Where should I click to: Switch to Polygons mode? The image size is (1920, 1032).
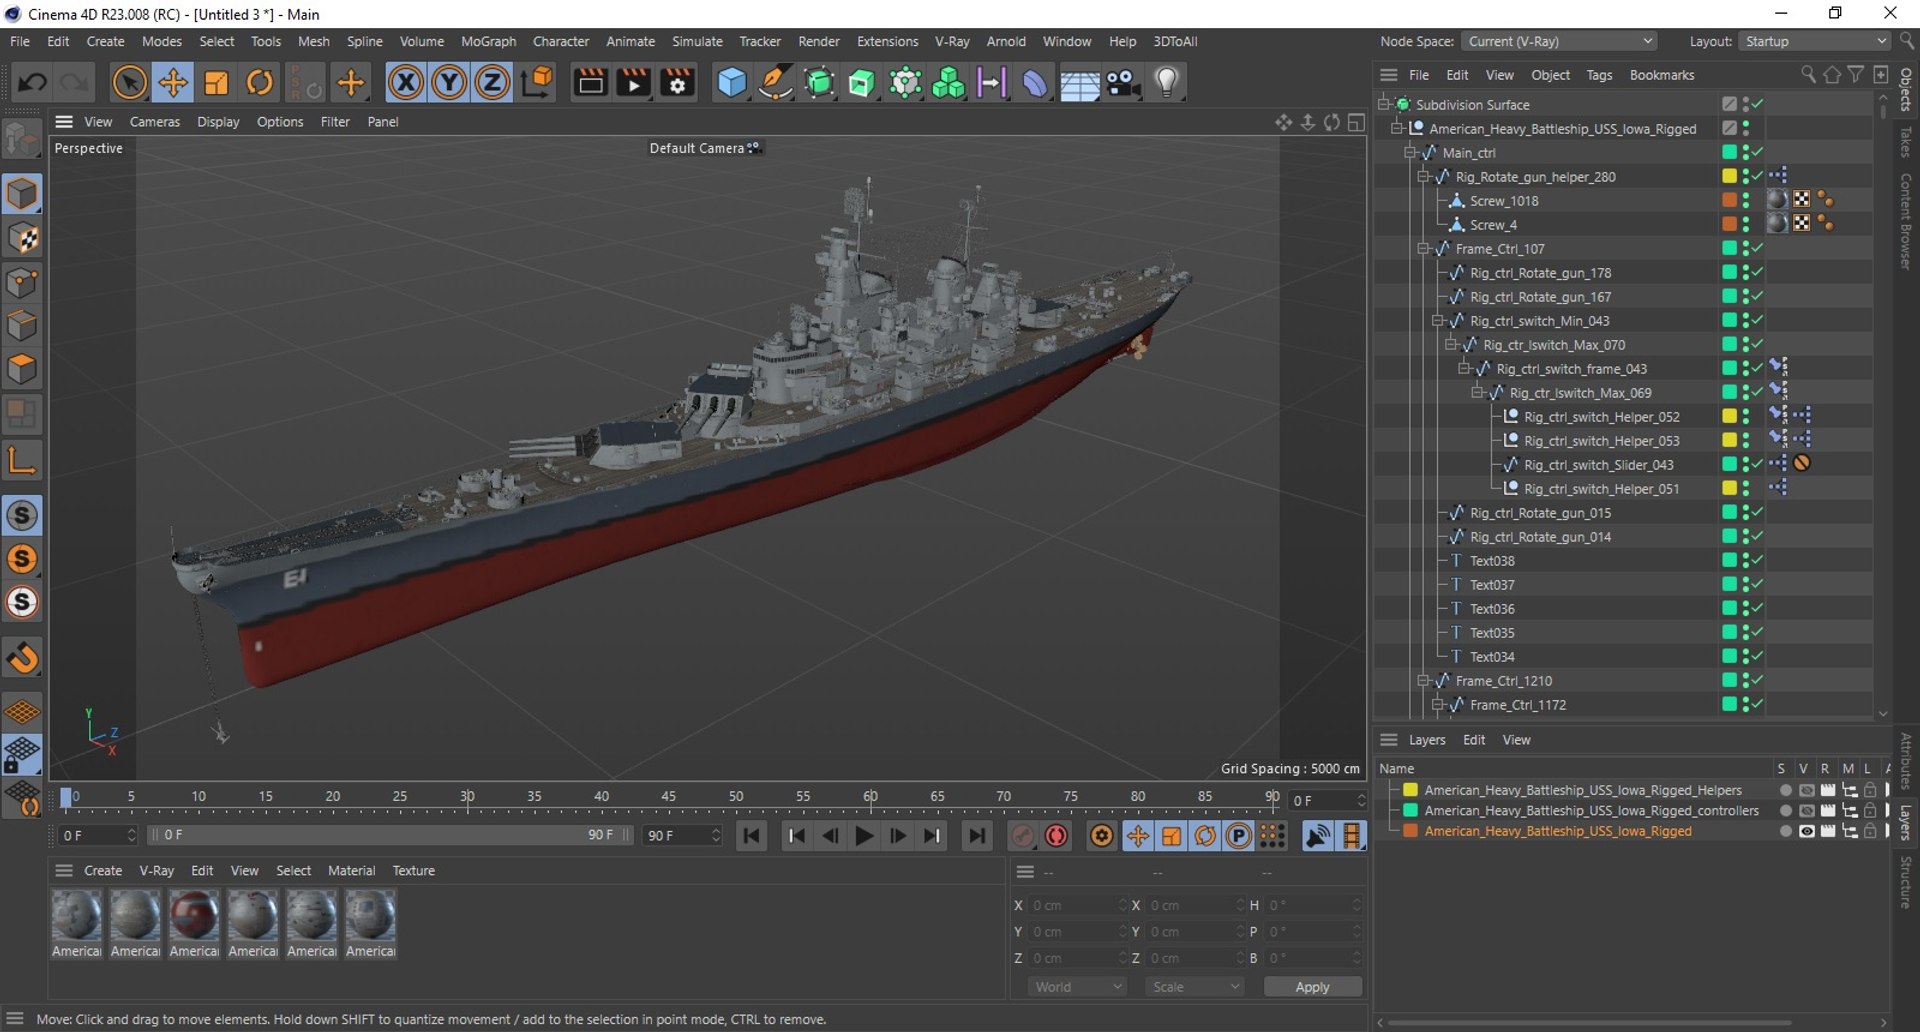(22, 370)
